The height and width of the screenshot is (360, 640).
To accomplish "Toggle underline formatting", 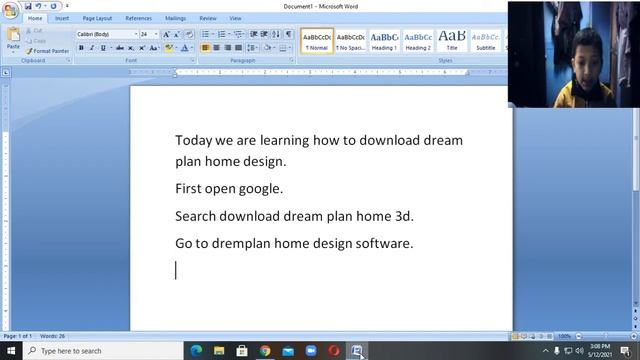I will pyautogui.click(x=103, y=48).
